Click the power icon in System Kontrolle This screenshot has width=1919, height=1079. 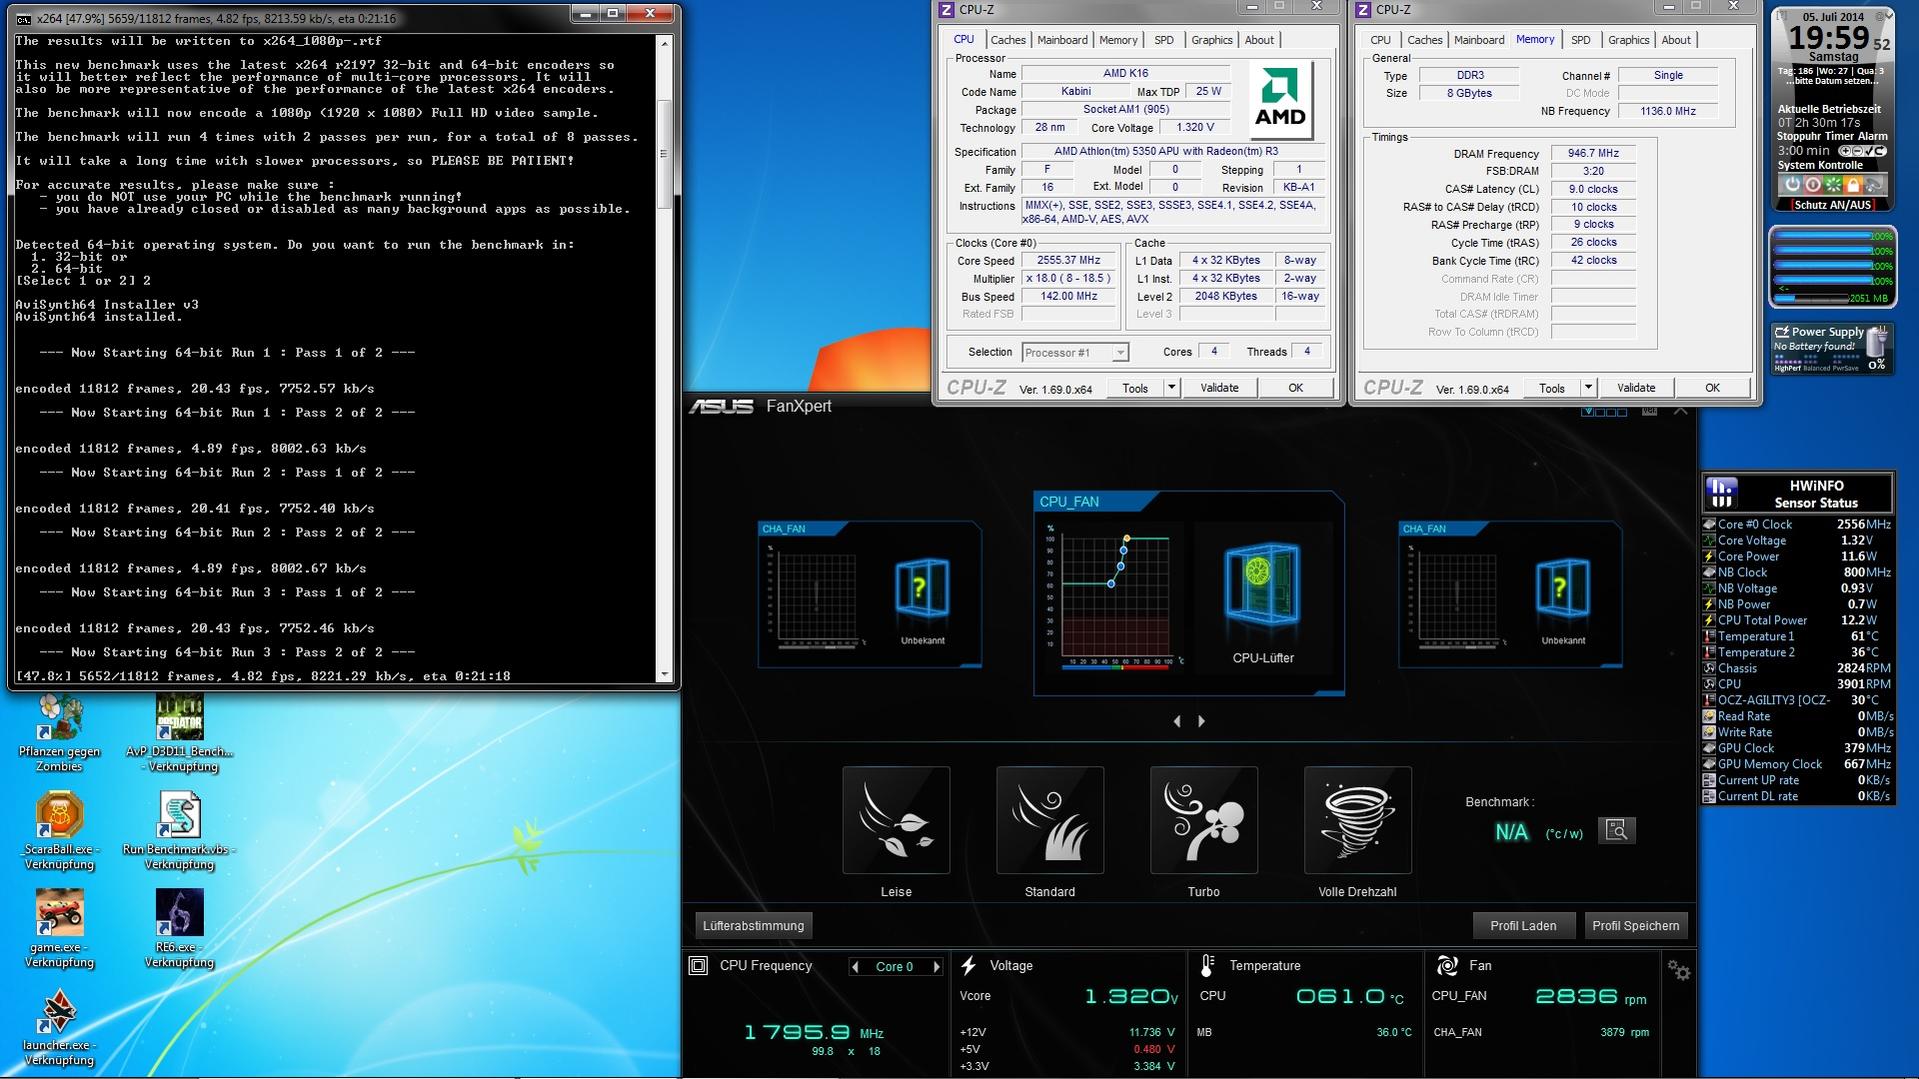pyautogui.click(x=1792, y=185)
